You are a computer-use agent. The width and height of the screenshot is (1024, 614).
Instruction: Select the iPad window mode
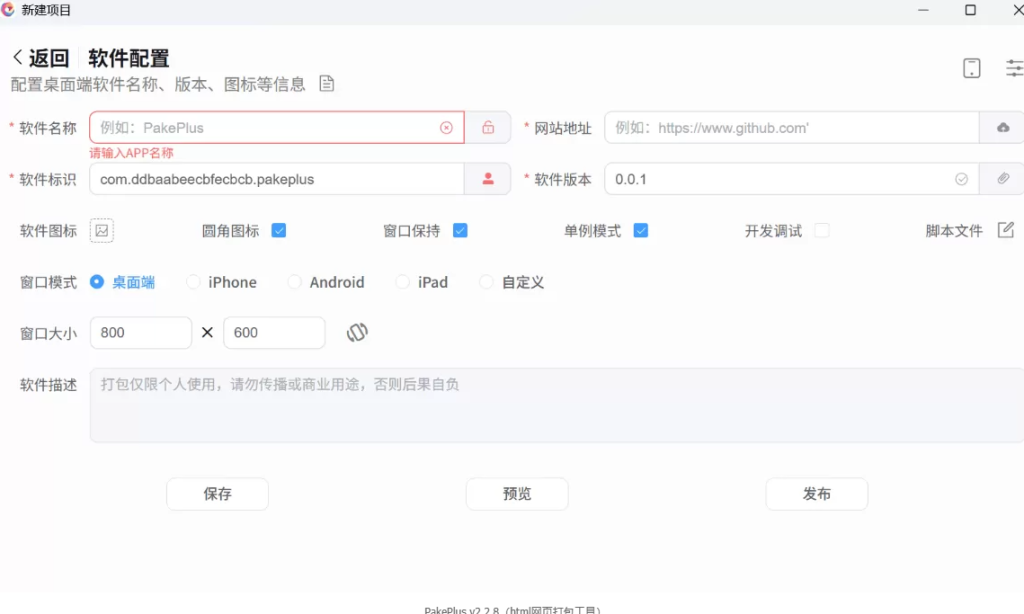pyautogui.click(x=422, y=282)
